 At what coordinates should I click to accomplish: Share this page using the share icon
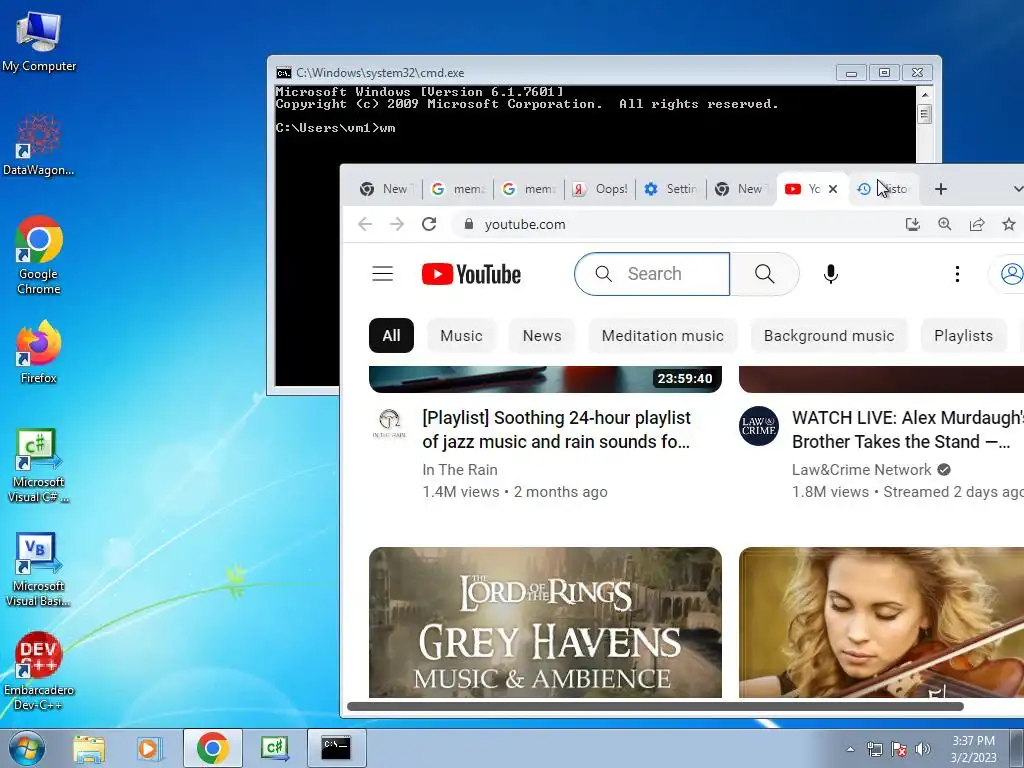pos(977,224)
